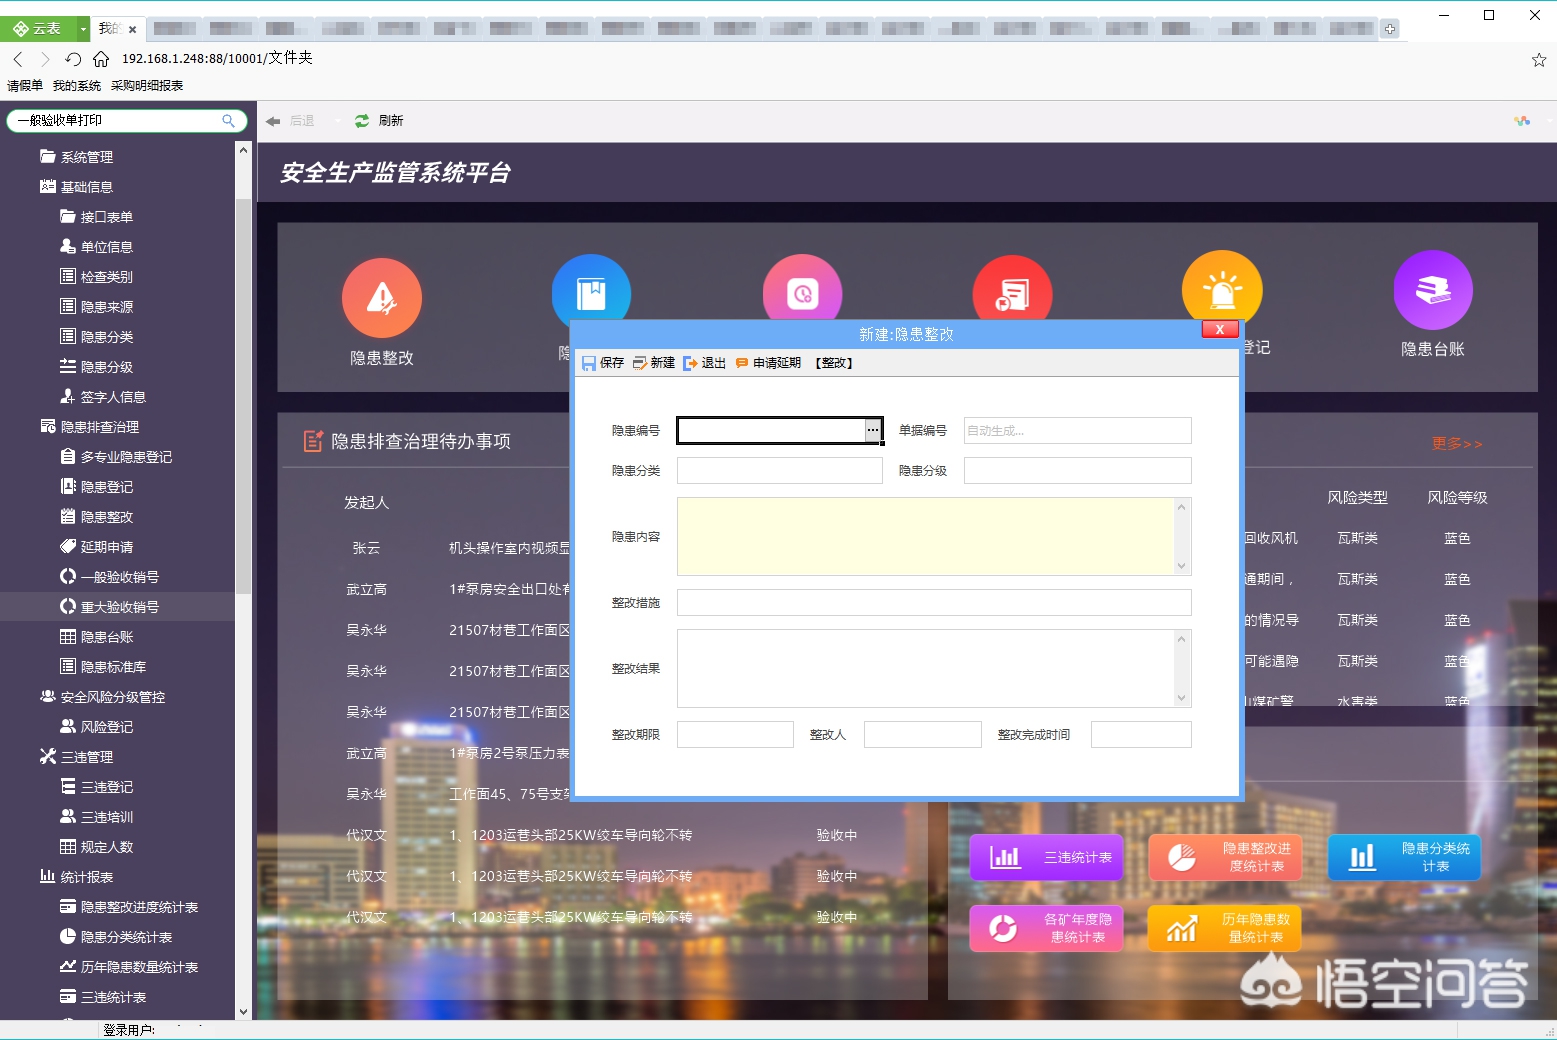Select 重大验收销号 in the sidebar
Viewport: 1557px width, 1040px height.
[x=110, y=607]
